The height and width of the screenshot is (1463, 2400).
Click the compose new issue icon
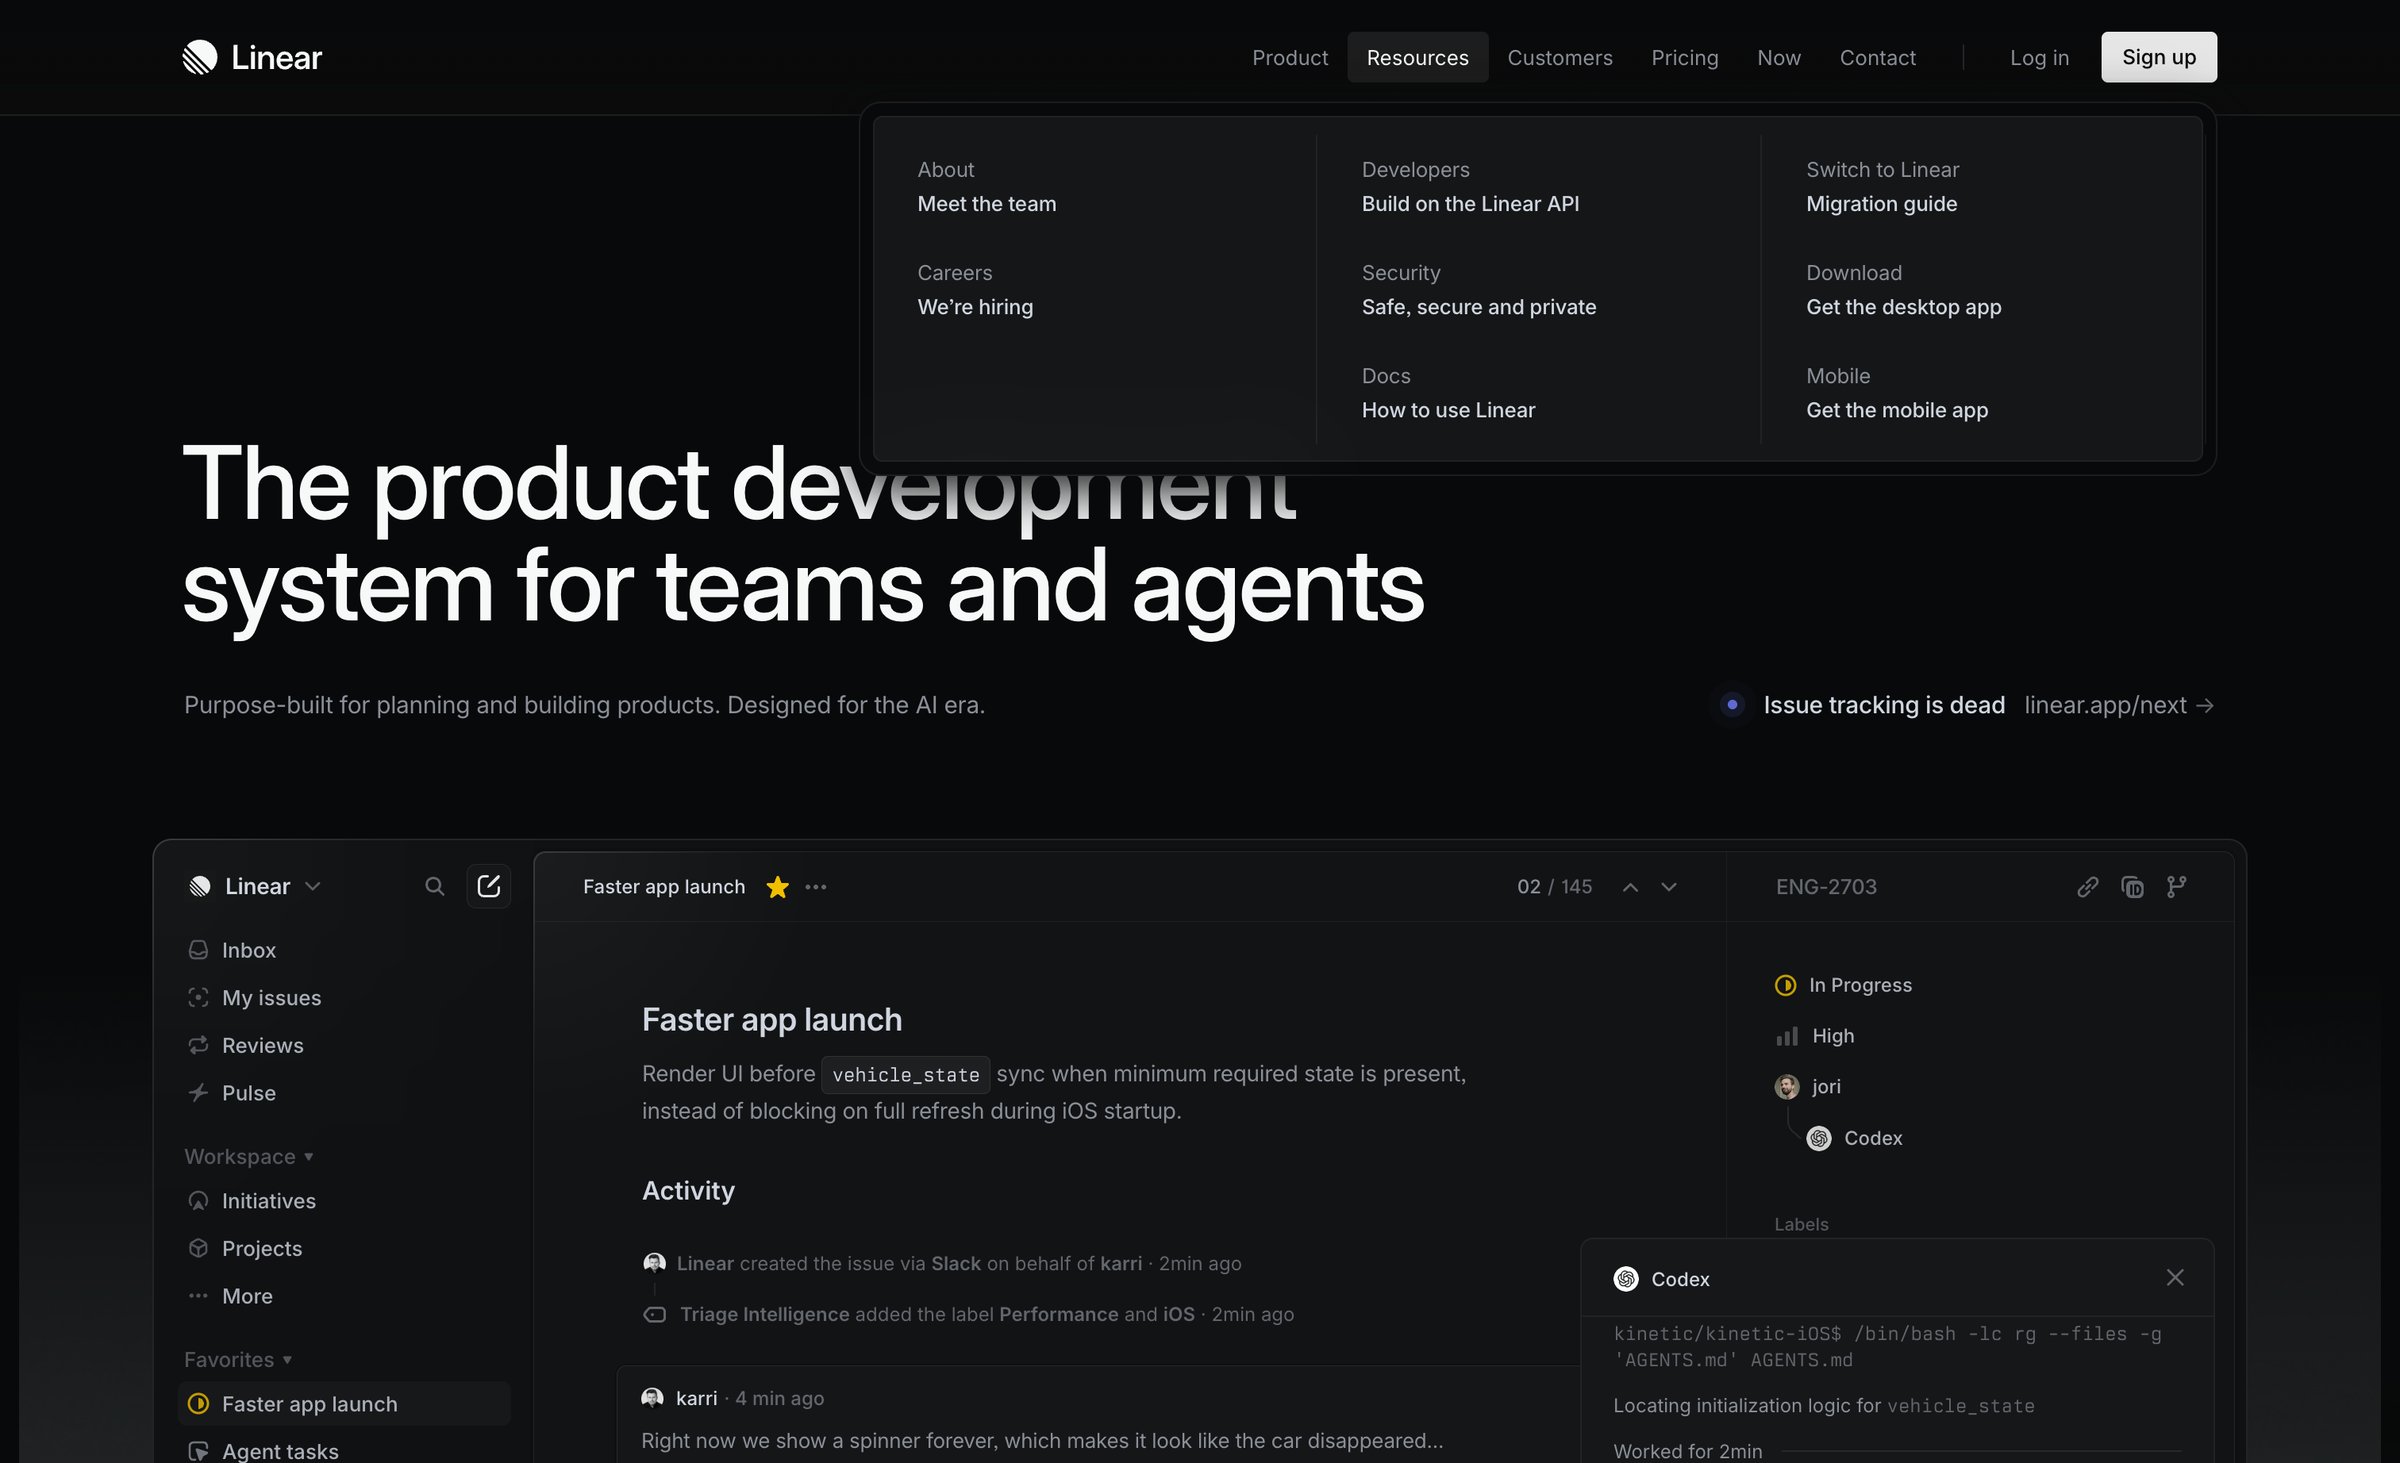coord(489,886)
